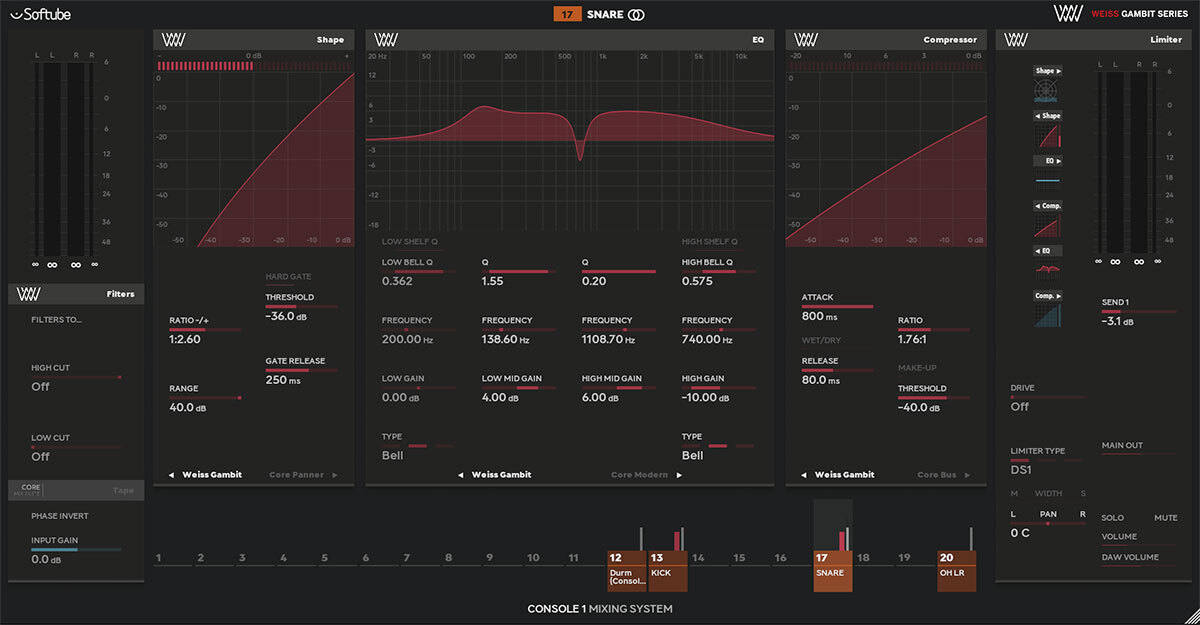
Task: Click the Weiss logo in the Filters header
Action: click(x=29, y=294)
